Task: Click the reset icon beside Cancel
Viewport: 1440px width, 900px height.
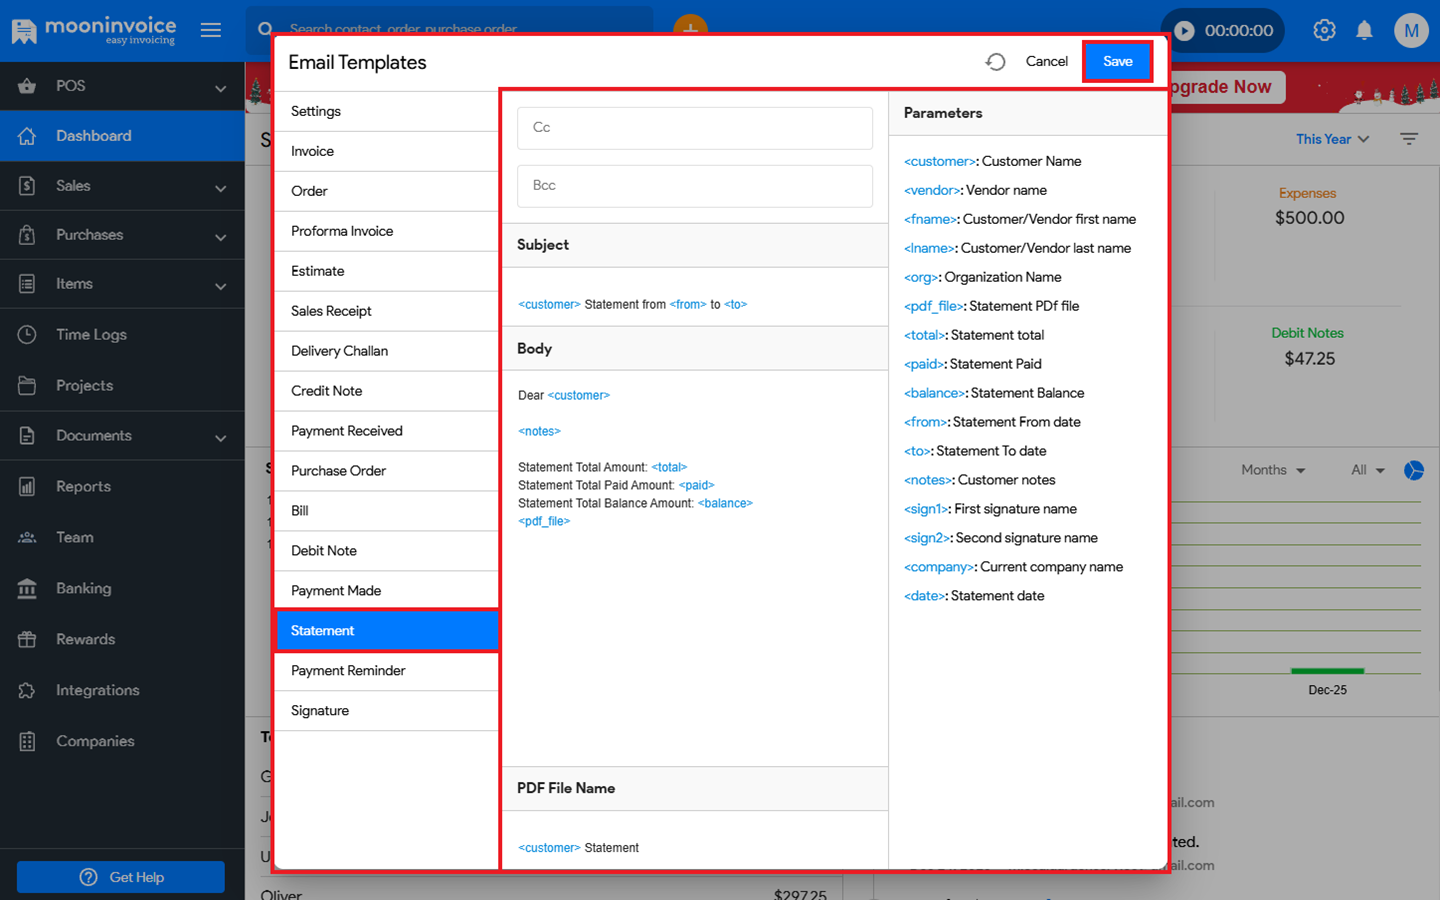Action: coord(995,62)
